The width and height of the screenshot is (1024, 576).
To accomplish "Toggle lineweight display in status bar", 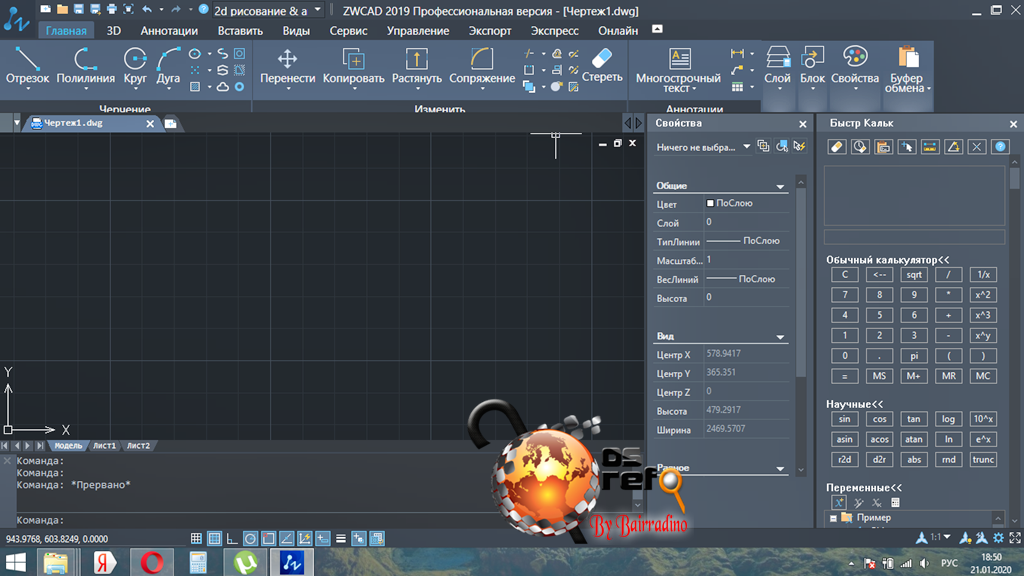I will tap(341, 539).
